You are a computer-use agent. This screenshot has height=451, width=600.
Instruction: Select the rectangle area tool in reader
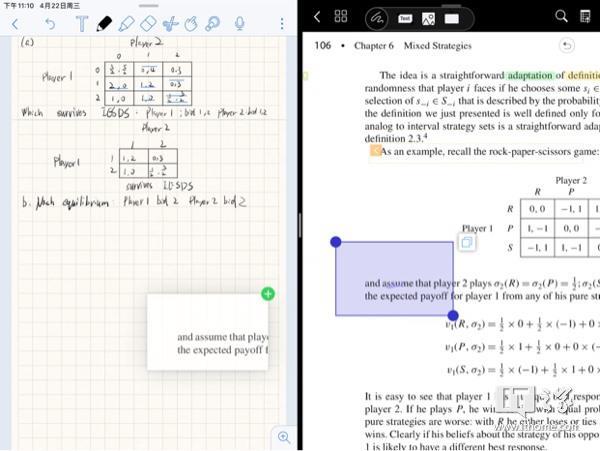452,18
